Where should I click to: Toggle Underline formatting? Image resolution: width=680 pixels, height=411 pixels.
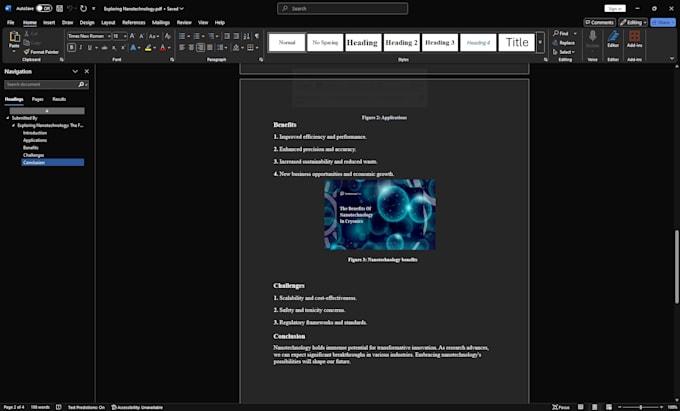89,48
